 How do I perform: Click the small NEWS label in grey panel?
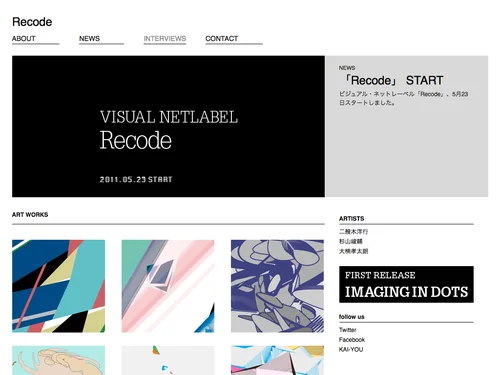347,68
